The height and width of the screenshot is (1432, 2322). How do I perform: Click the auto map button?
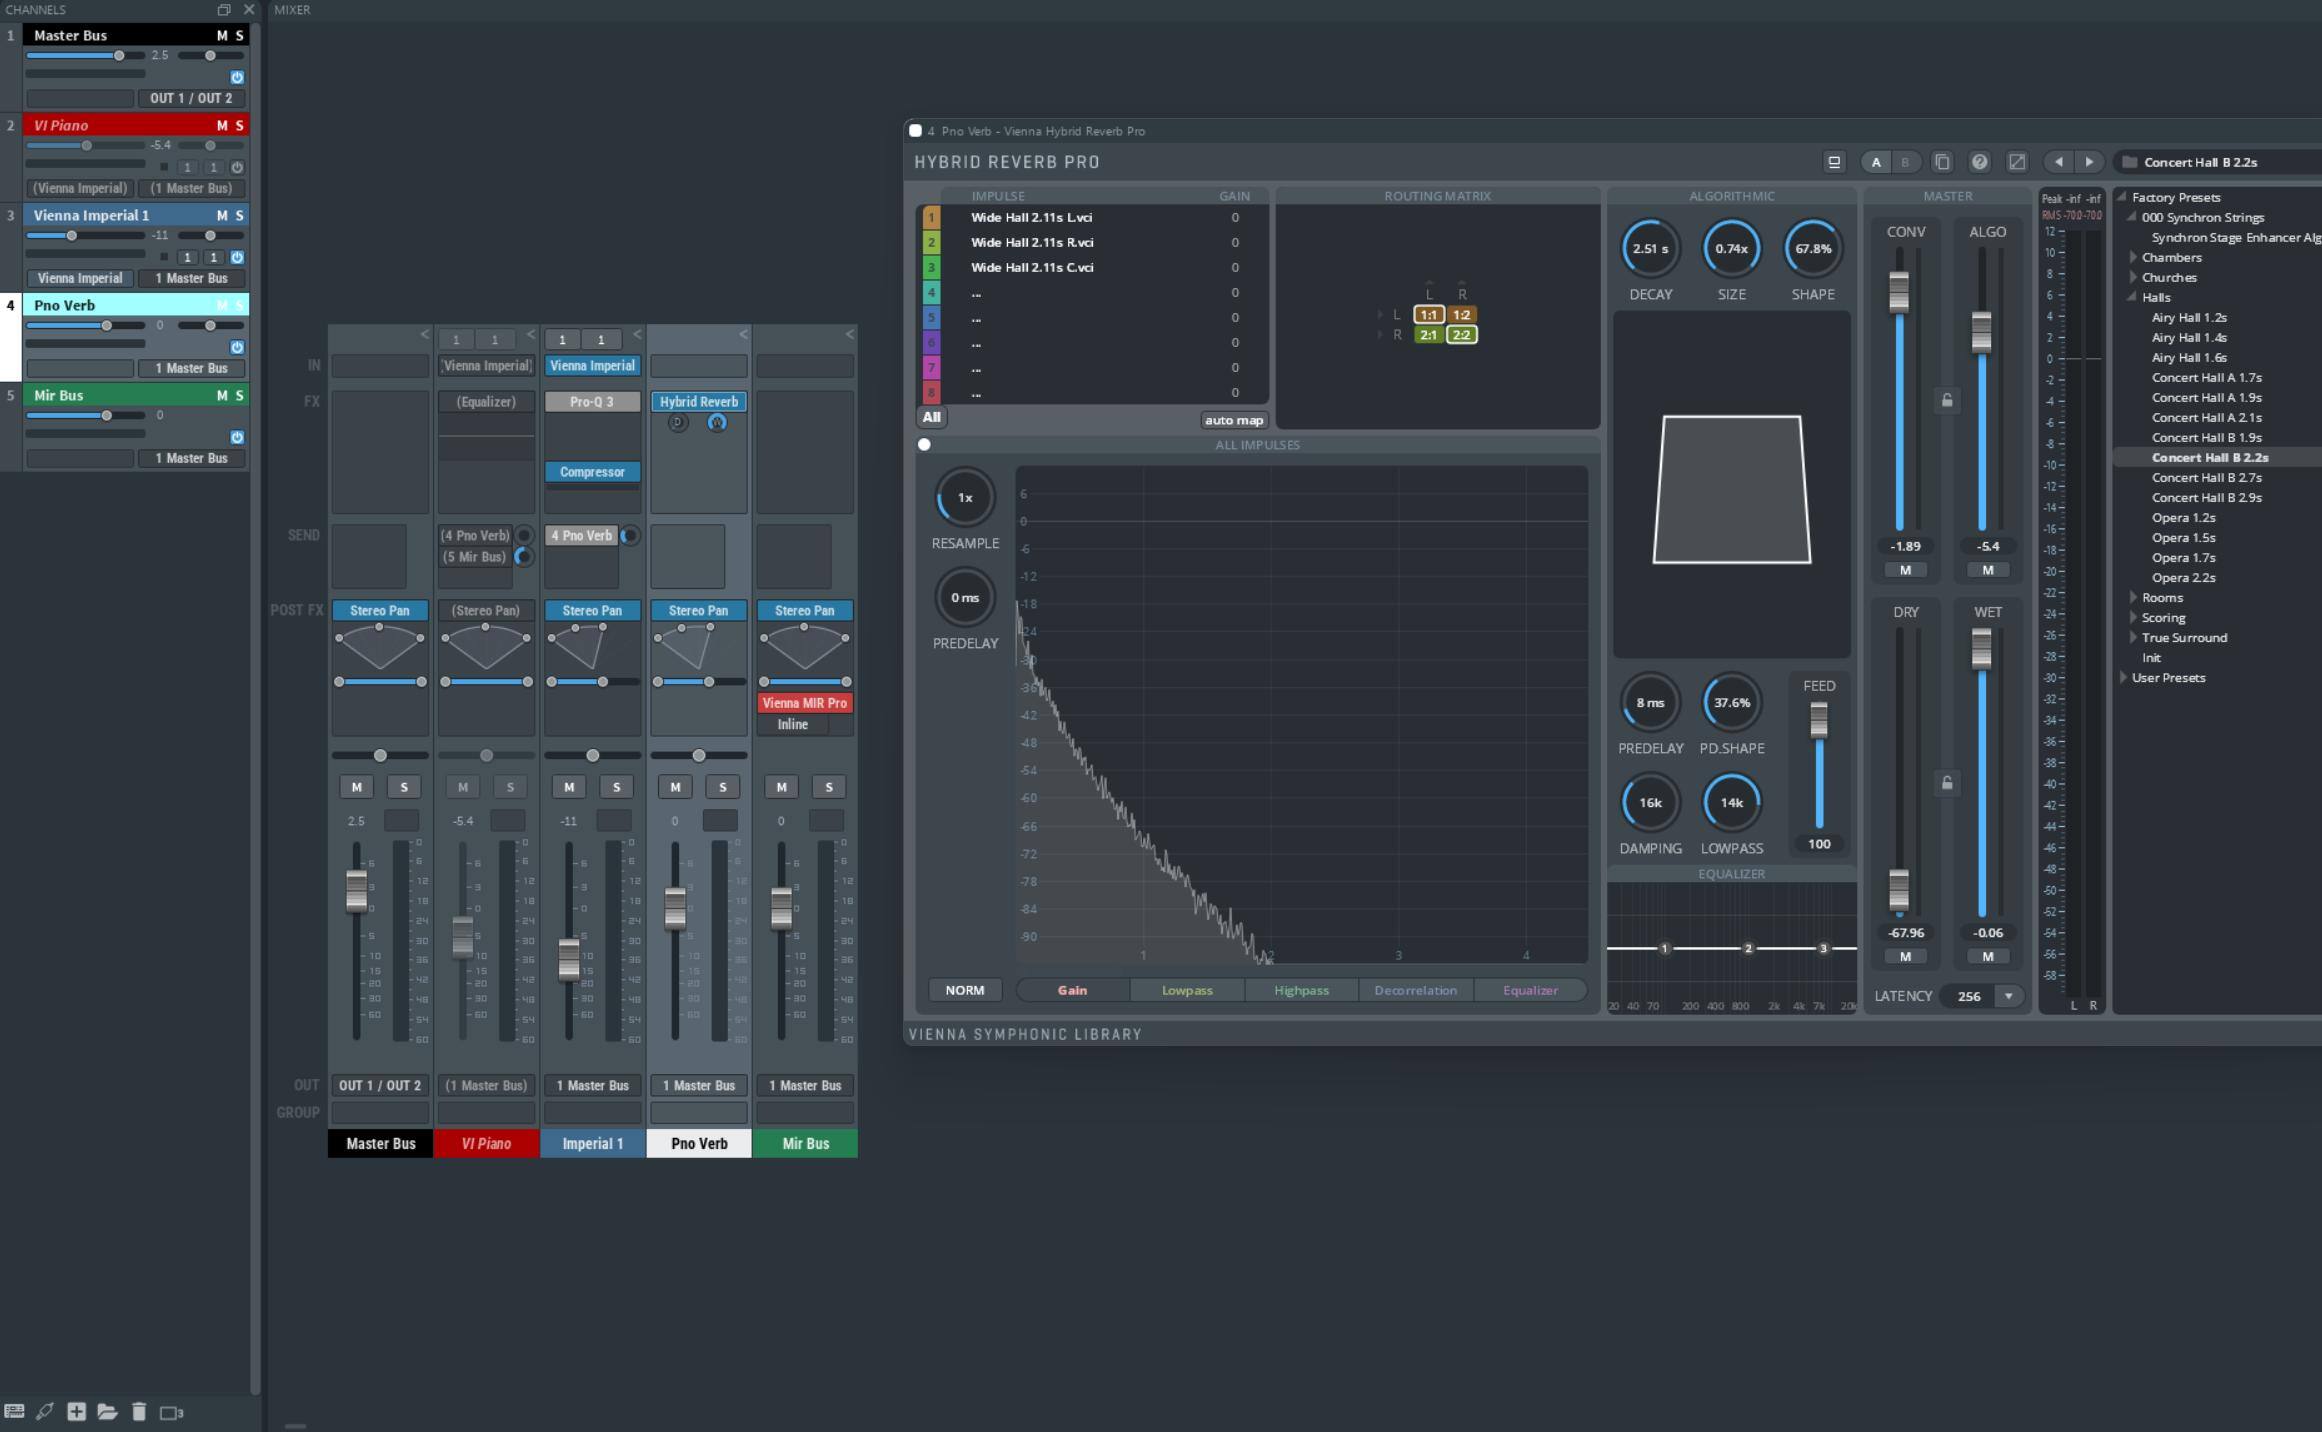1233,420
